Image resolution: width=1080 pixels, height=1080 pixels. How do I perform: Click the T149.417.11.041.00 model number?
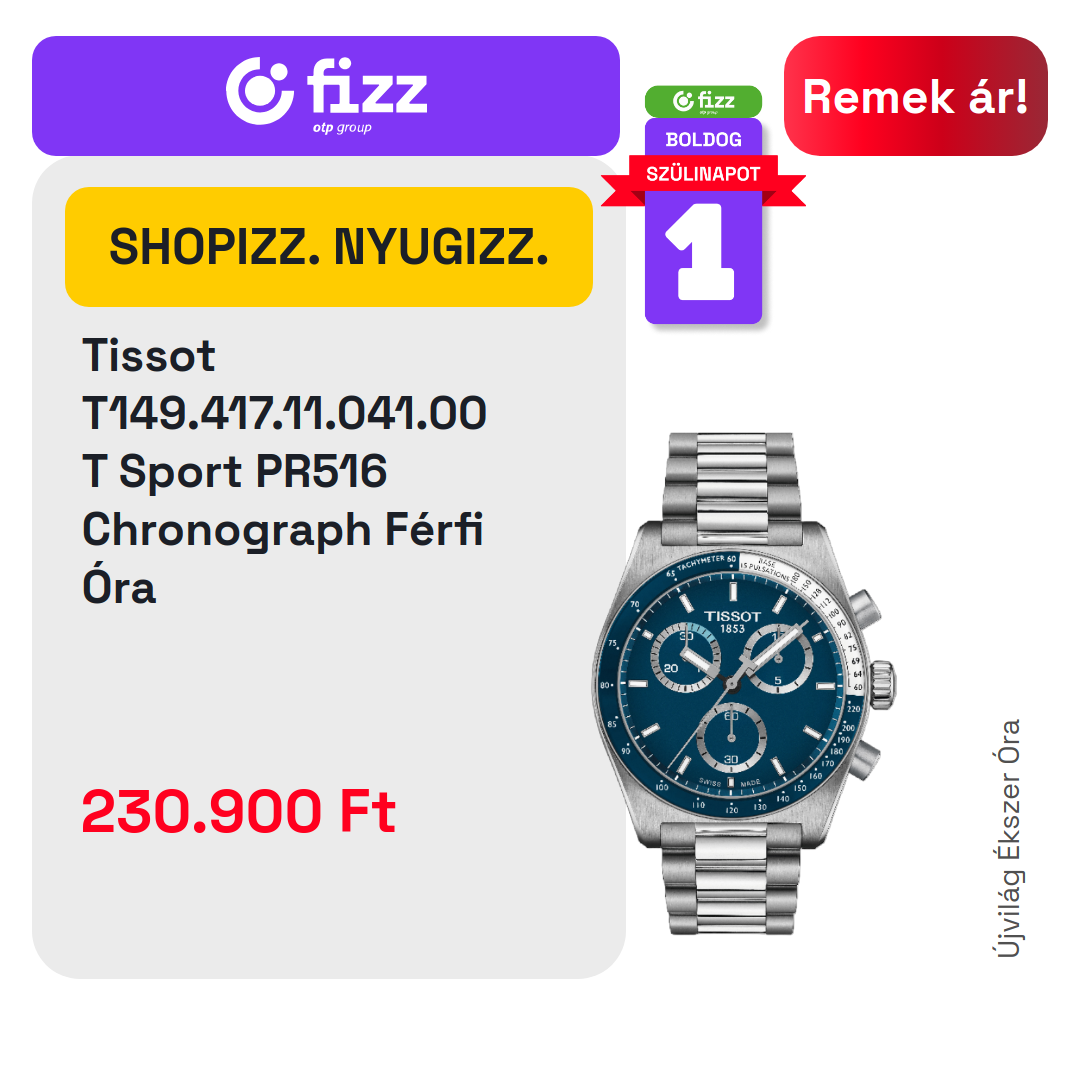pos(284,413)
